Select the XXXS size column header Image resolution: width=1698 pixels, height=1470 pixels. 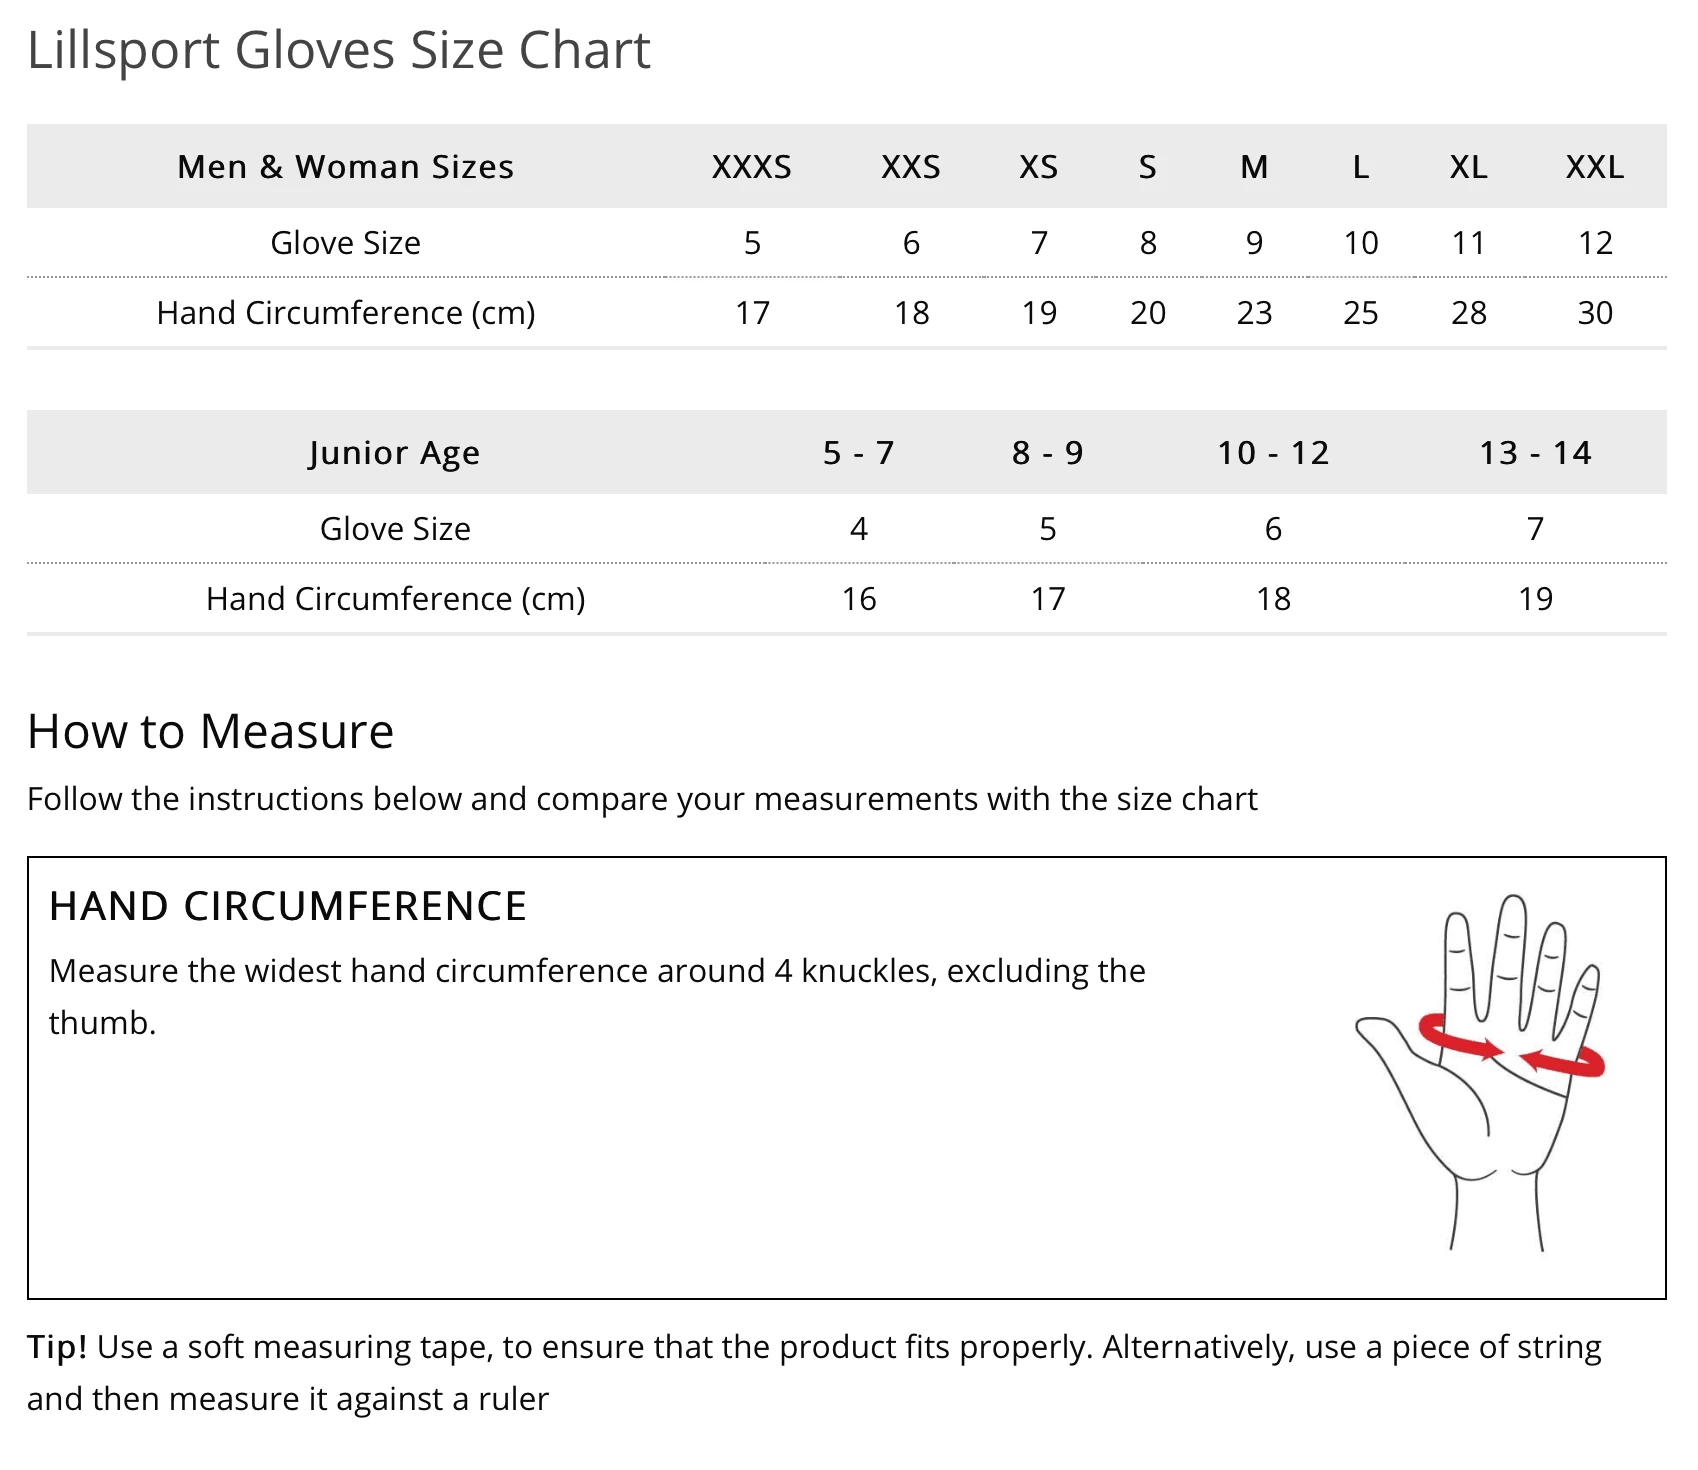coord(751,167)
